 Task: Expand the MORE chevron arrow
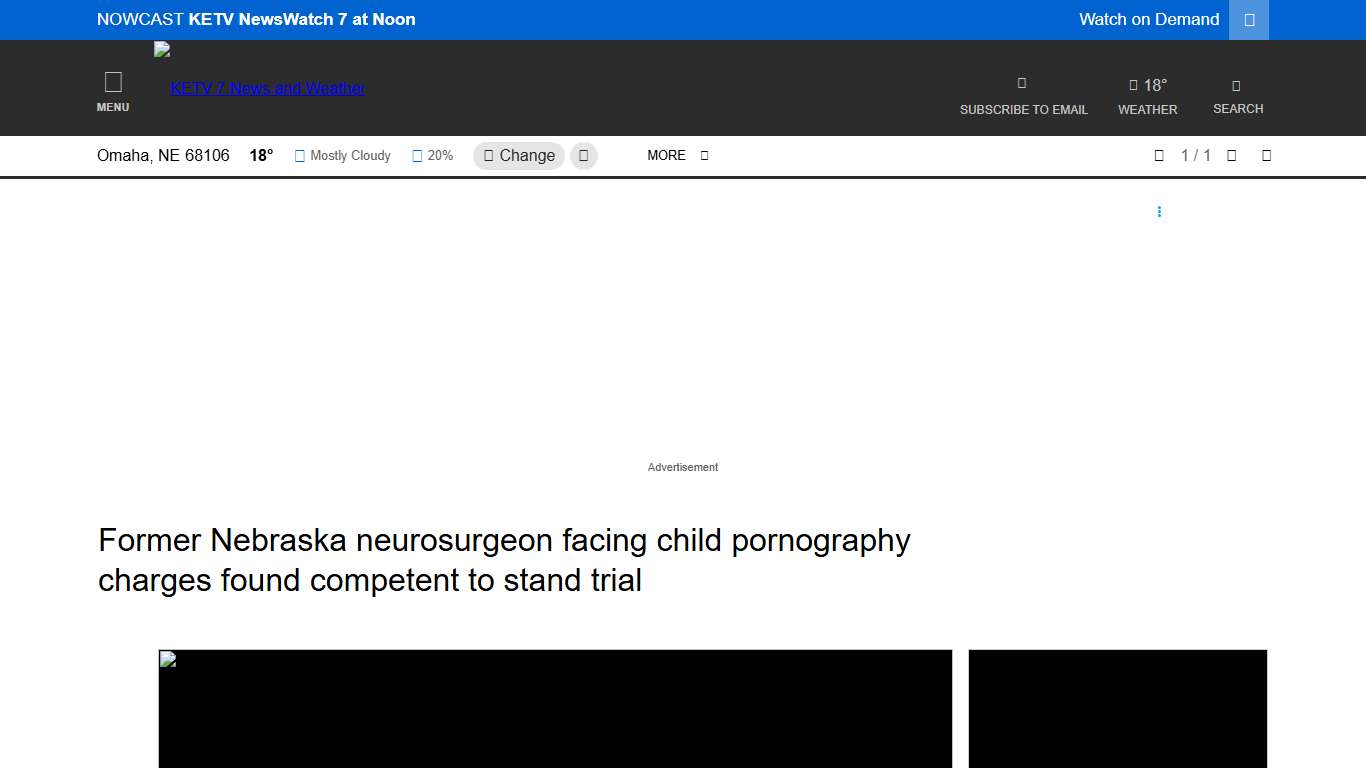pyautogui.click(x=703, y=155)
